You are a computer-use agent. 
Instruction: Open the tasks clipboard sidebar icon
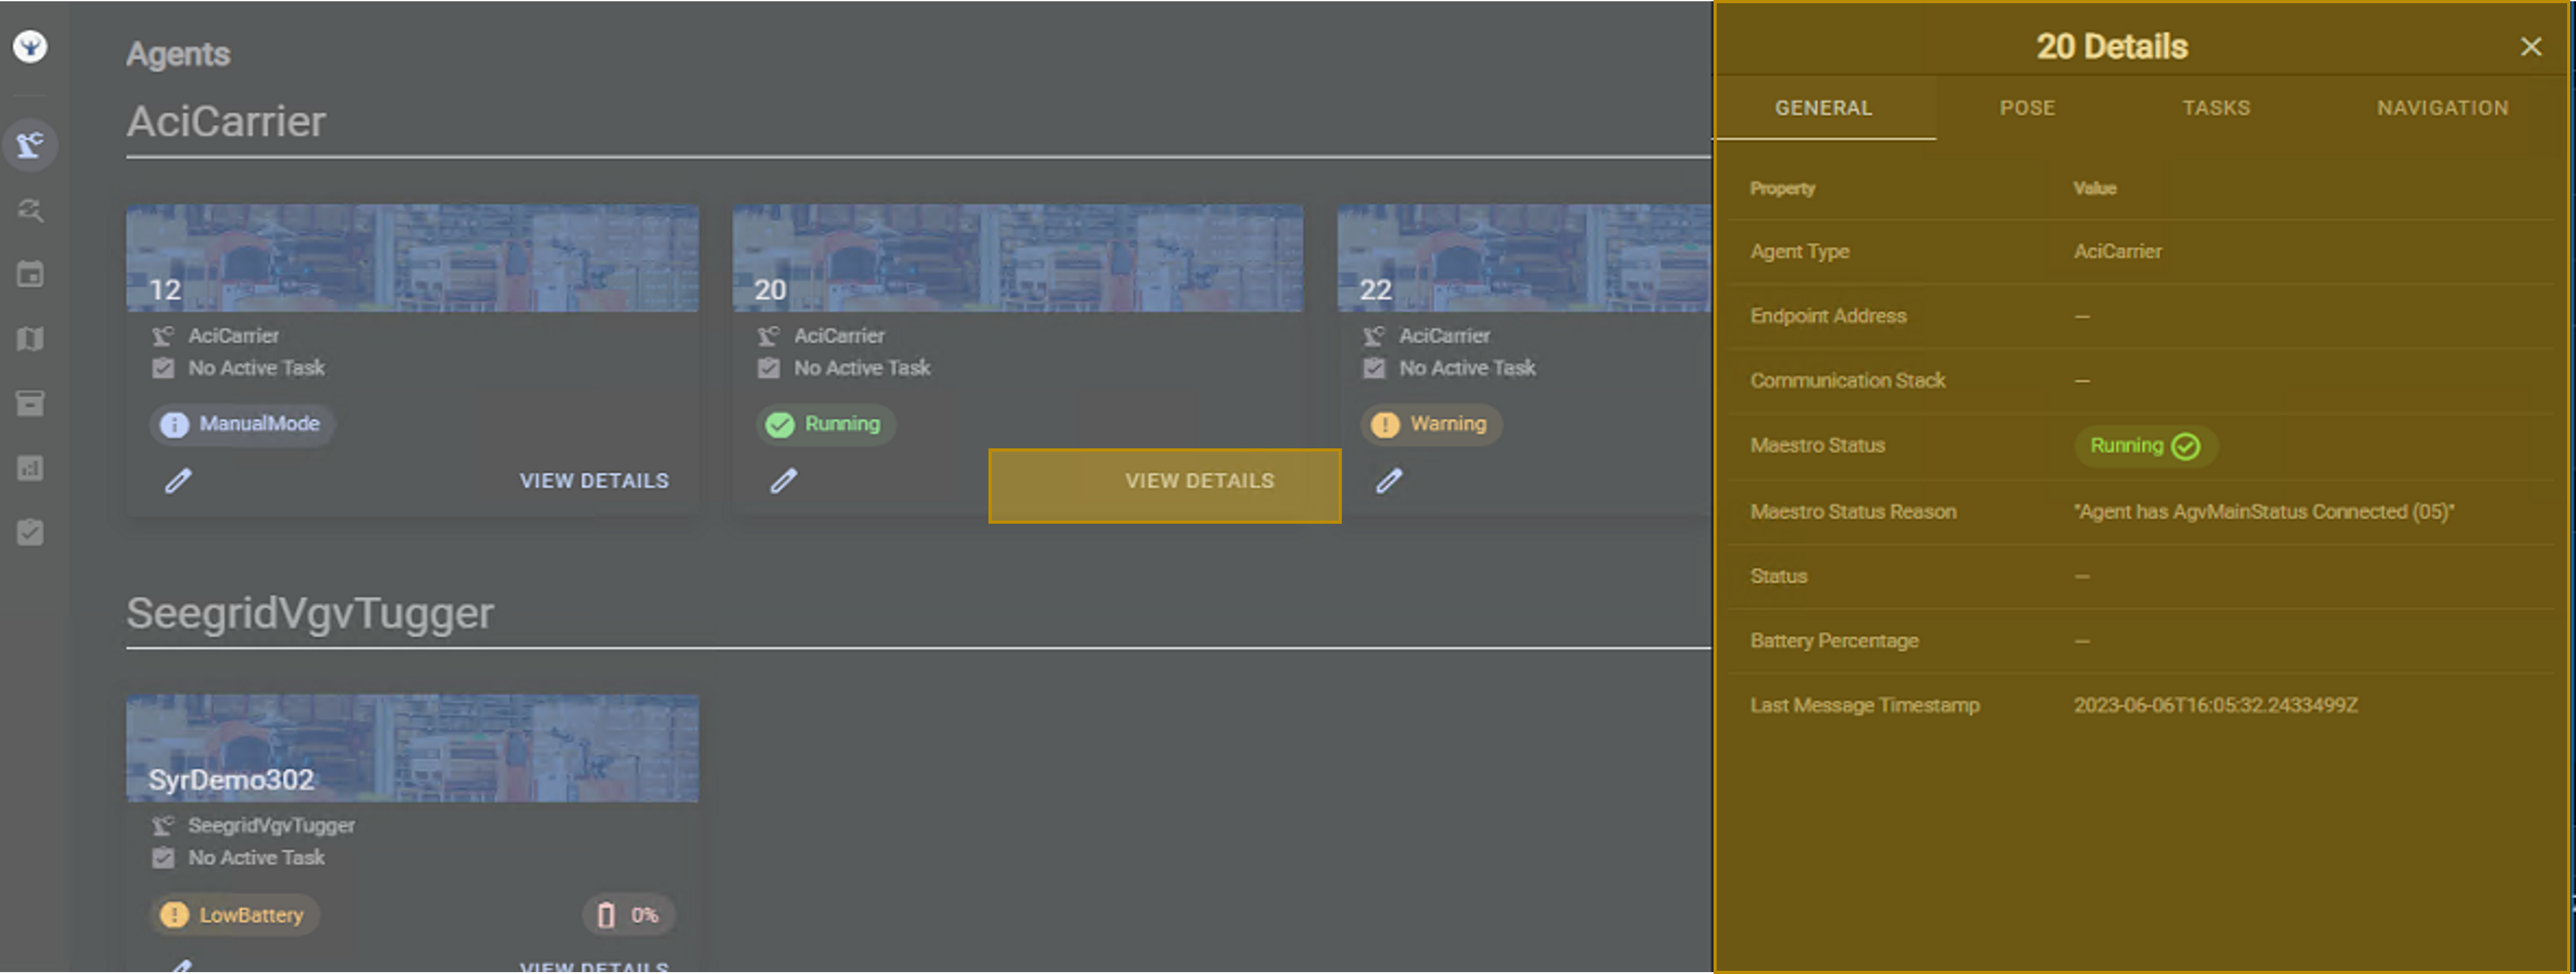click(30, 532)
